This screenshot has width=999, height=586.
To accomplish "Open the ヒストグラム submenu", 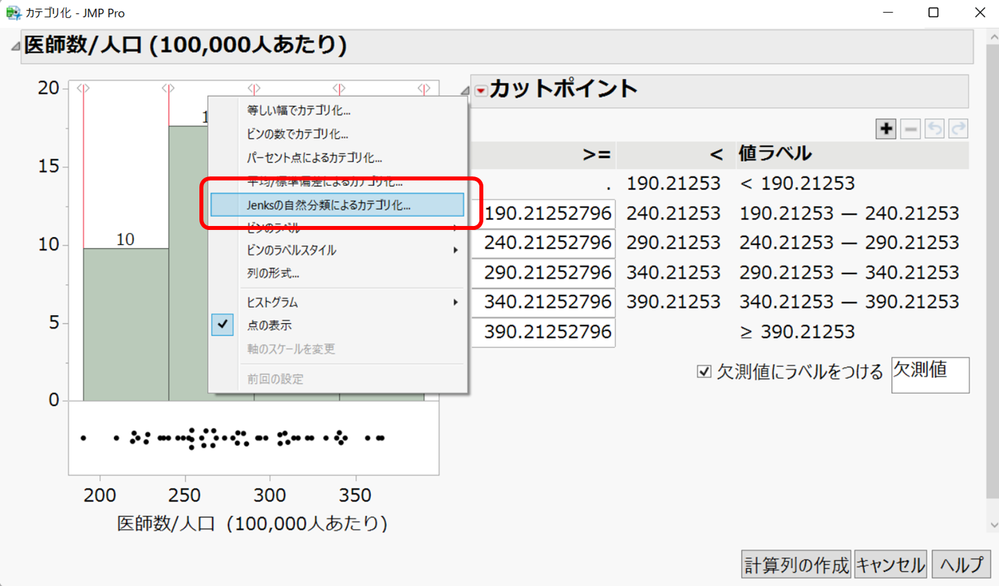I will [x=338, y=302].
